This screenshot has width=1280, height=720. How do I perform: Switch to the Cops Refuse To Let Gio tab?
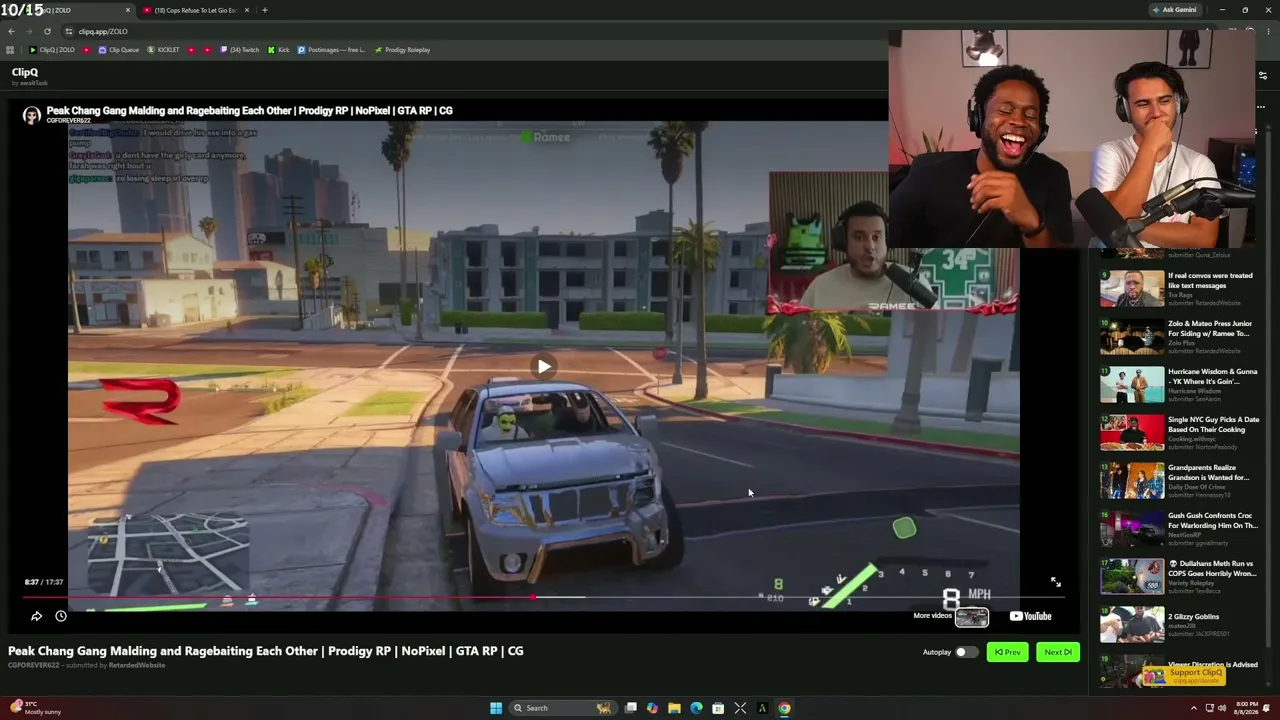pos(195,10)
